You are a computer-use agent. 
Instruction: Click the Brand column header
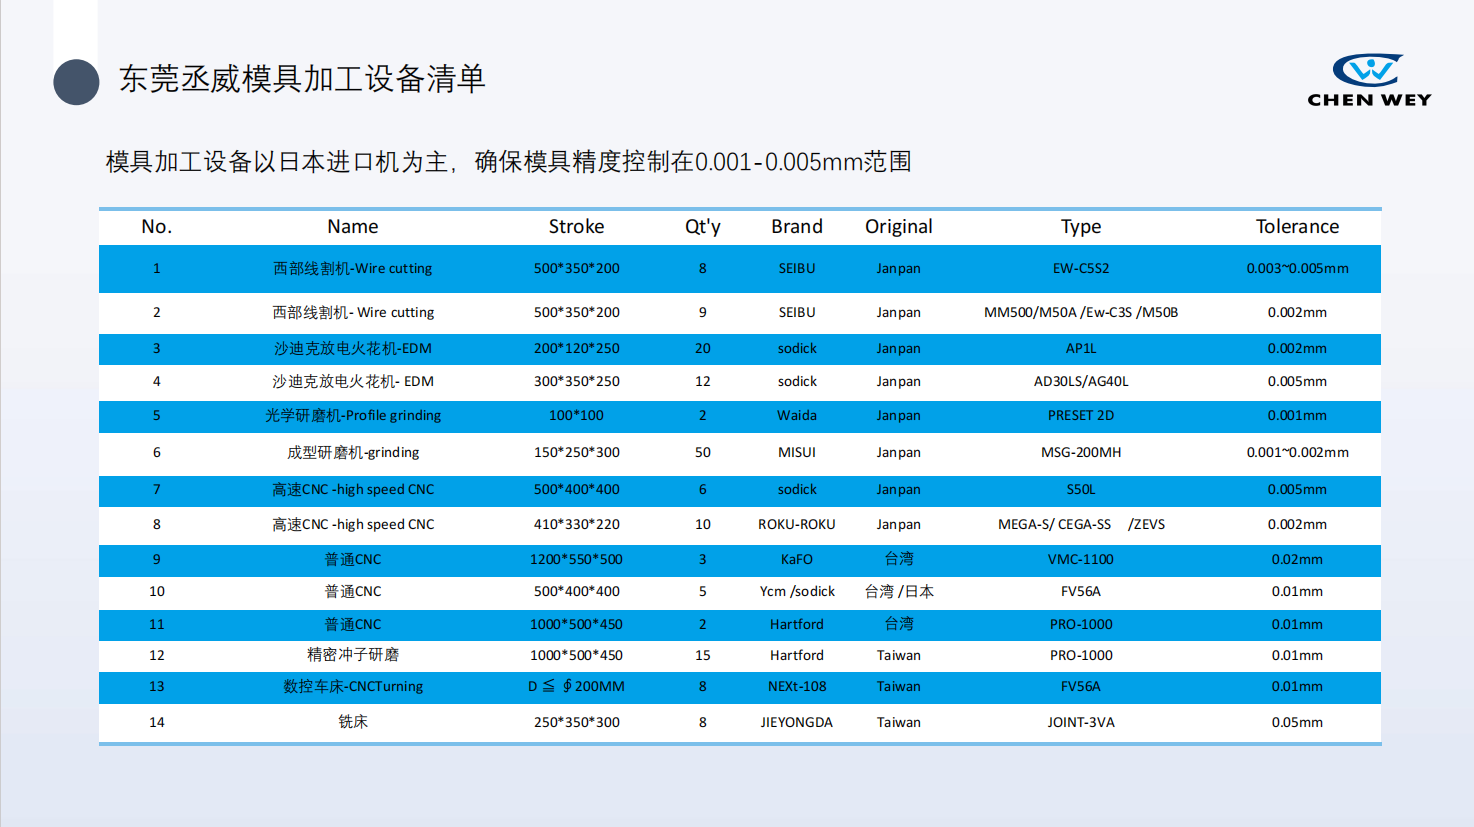tap(797, 227)
